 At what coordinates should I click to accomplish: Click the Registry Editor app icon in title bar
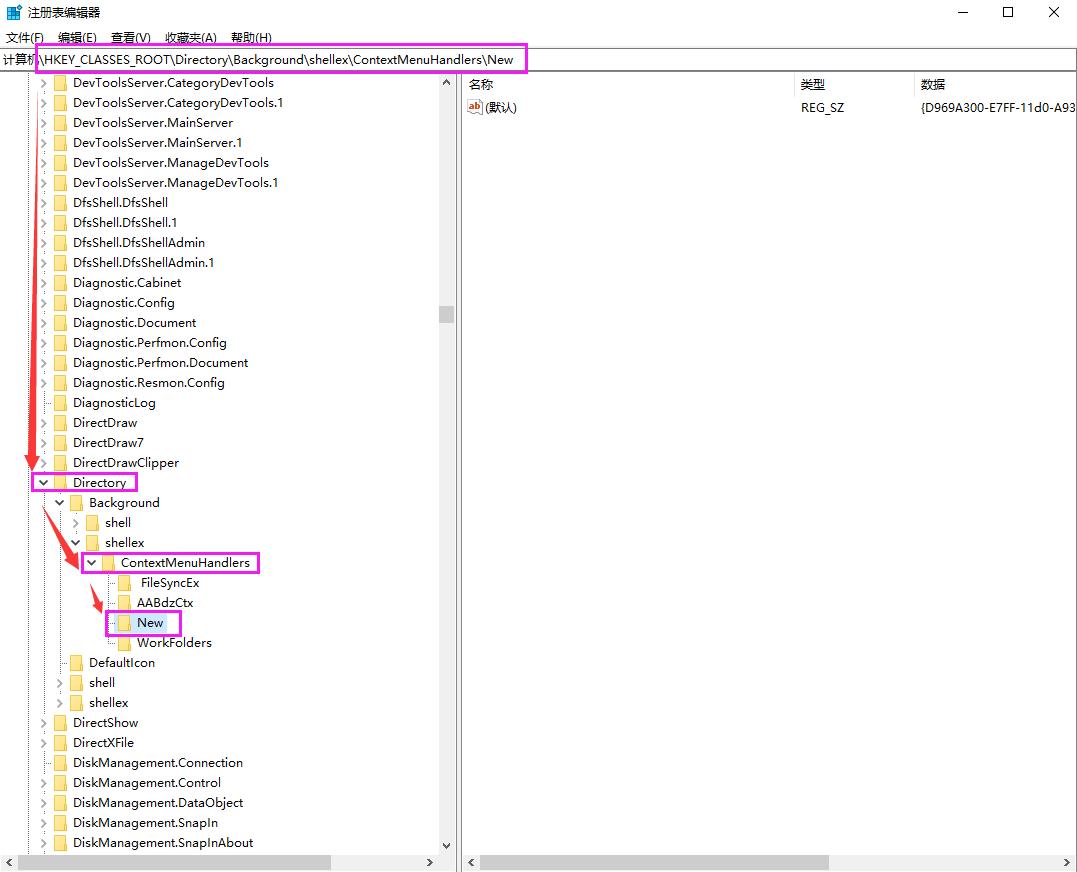[14, 13]
